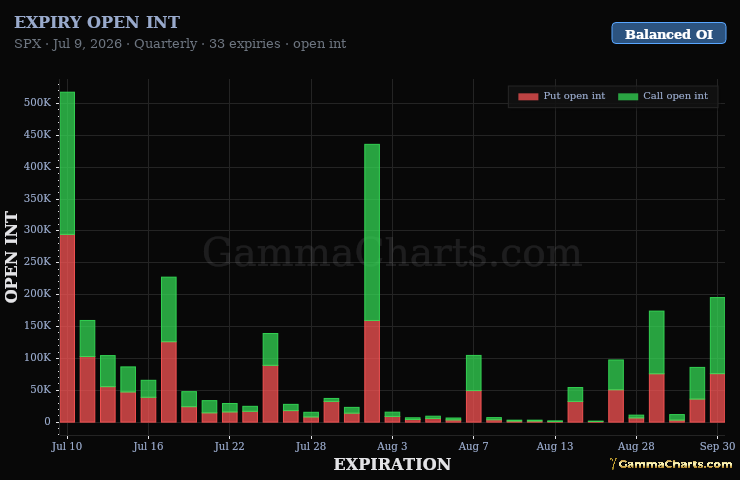Select the green call segment of the Sep 30 bar
Screen dimensions: 740x480
pyautogui.click(x=717, y=336)
